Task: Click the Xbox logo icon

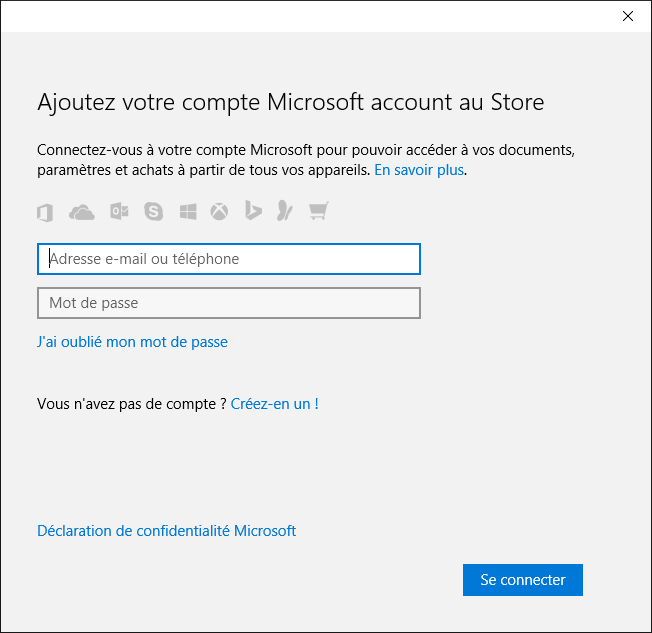Action: [219, 212]
